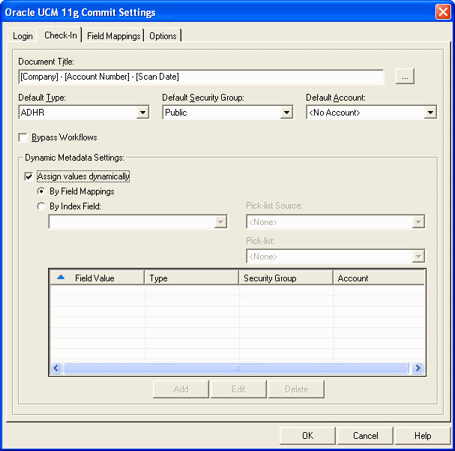Screen dimensions: 455x451
Task: Expand the Default Type dropdown
Action: coord(143,112)
